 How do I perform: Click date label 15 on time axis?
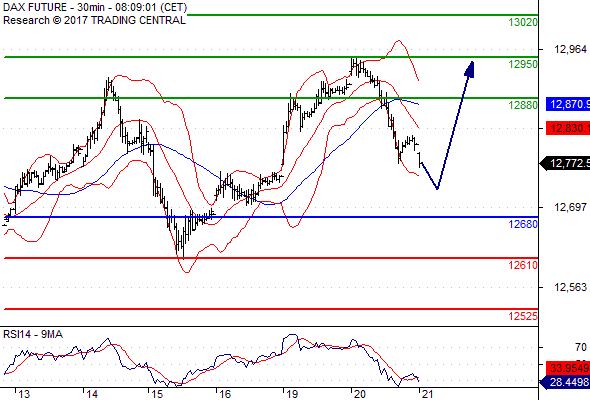tap(157, 394)
